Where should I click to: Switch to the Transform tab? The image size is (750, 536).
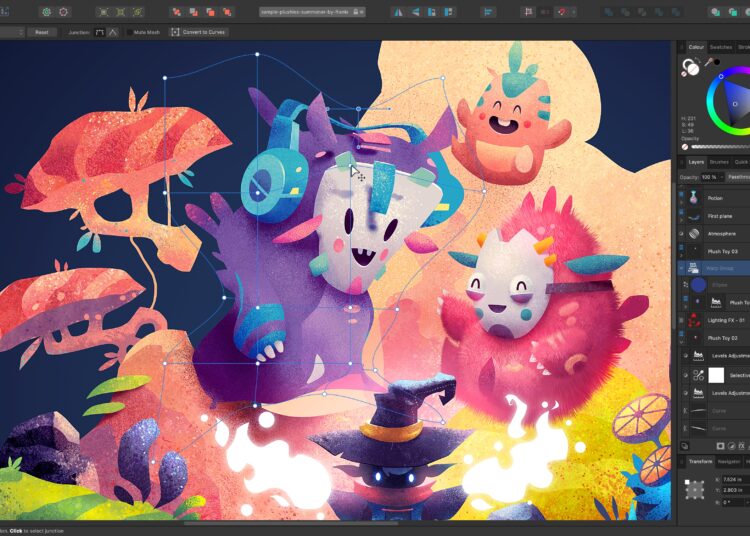700,461
